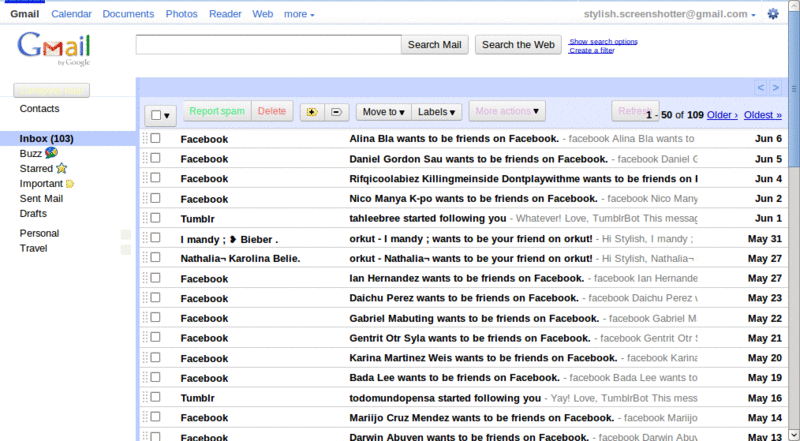Click the Refresh button
The height and width of the screenshot is (441, 800).
click(x=634, y=111)
